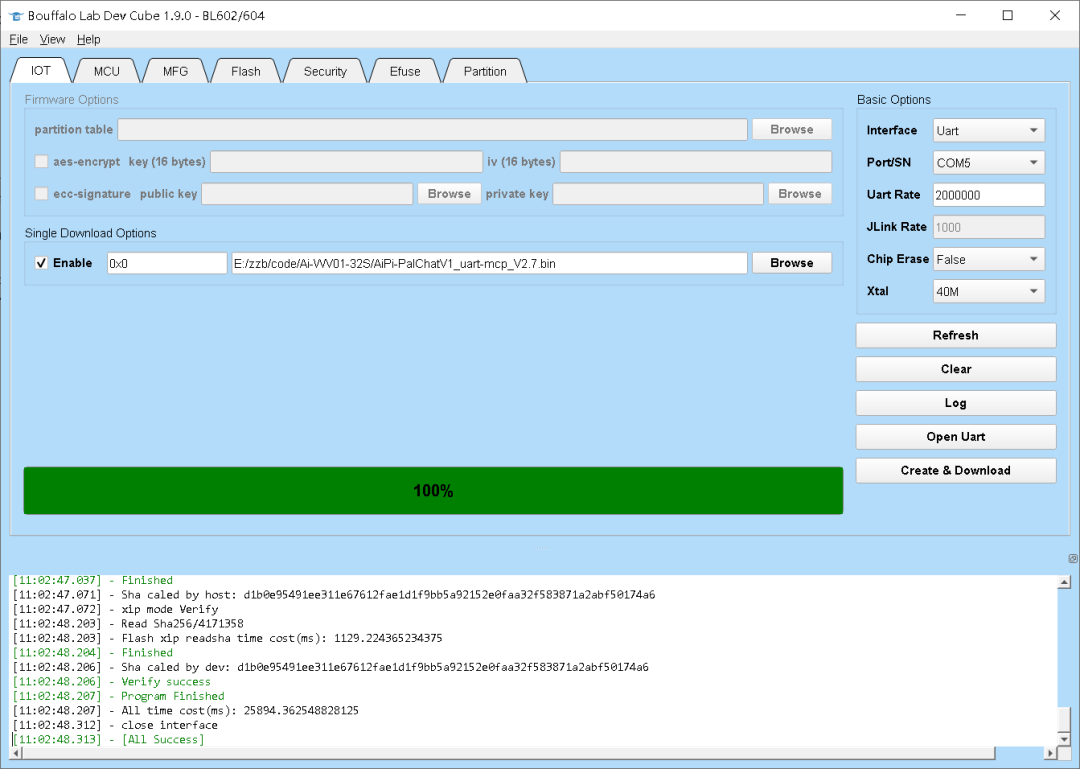
Task: Click the 0x0 address field
Action: 167,263
